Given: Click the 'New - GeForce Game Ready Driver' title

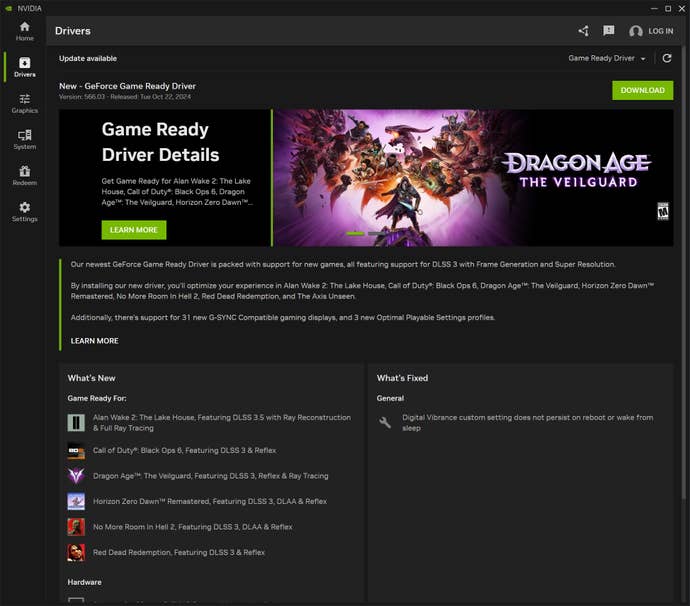Looking at the screenshot, I should click(x=128, y=86).
